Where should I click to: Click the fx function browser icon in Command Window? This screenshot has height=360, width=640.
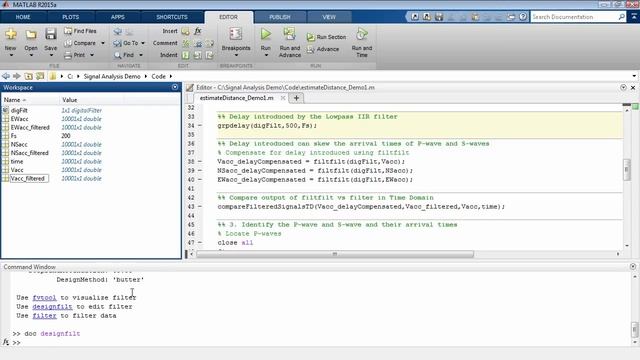(6, 342)
